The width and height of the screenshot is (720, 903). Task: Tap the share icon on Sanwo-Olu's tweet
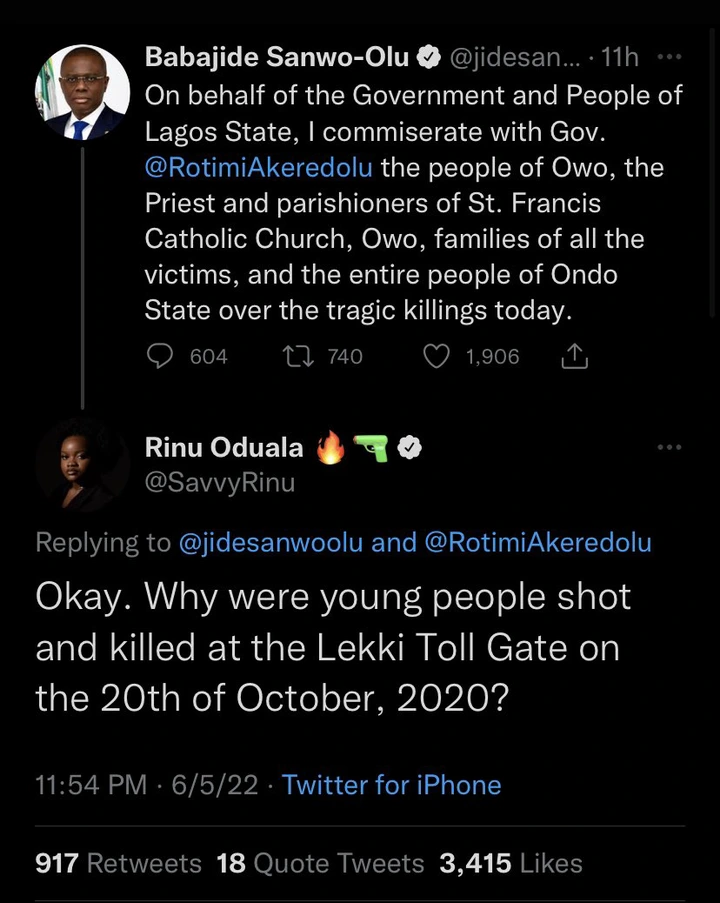coord(575,356)
